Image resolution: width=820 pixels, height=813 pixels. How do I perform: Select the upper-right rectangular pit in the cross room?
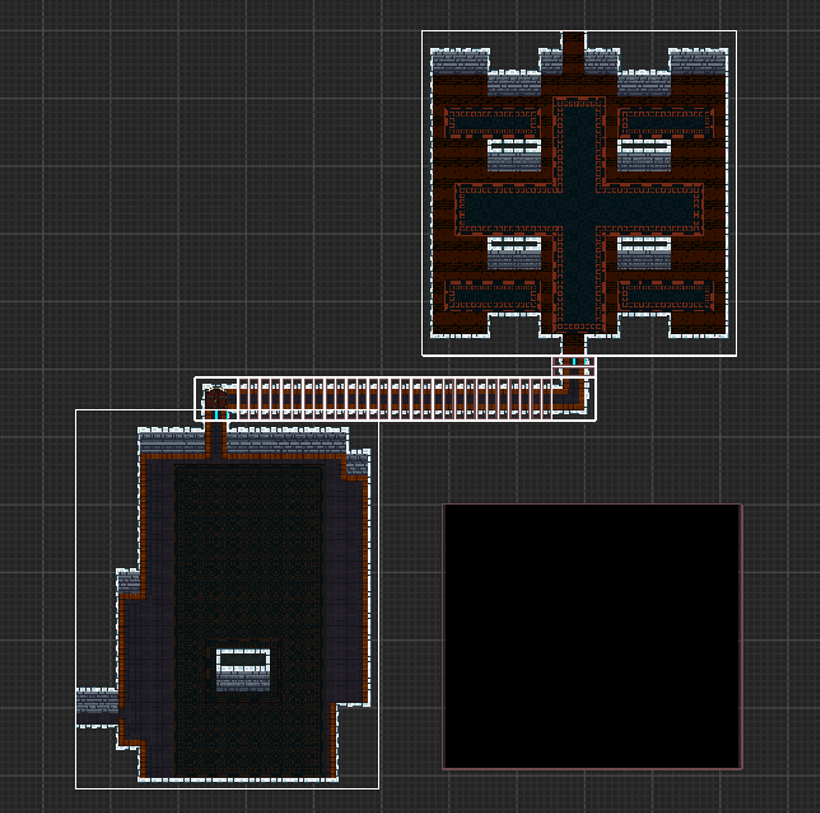pos(666,121)
